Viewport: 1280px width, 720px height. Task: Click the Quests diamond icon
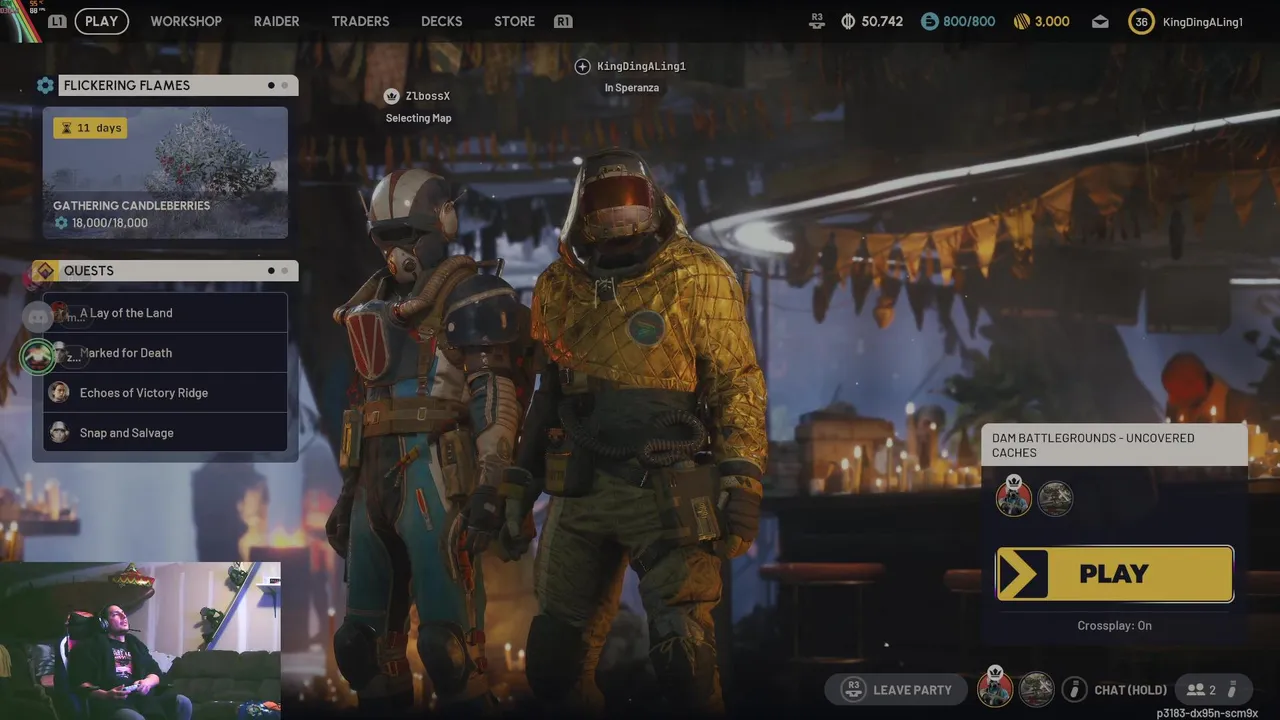[x=45, y=271]
